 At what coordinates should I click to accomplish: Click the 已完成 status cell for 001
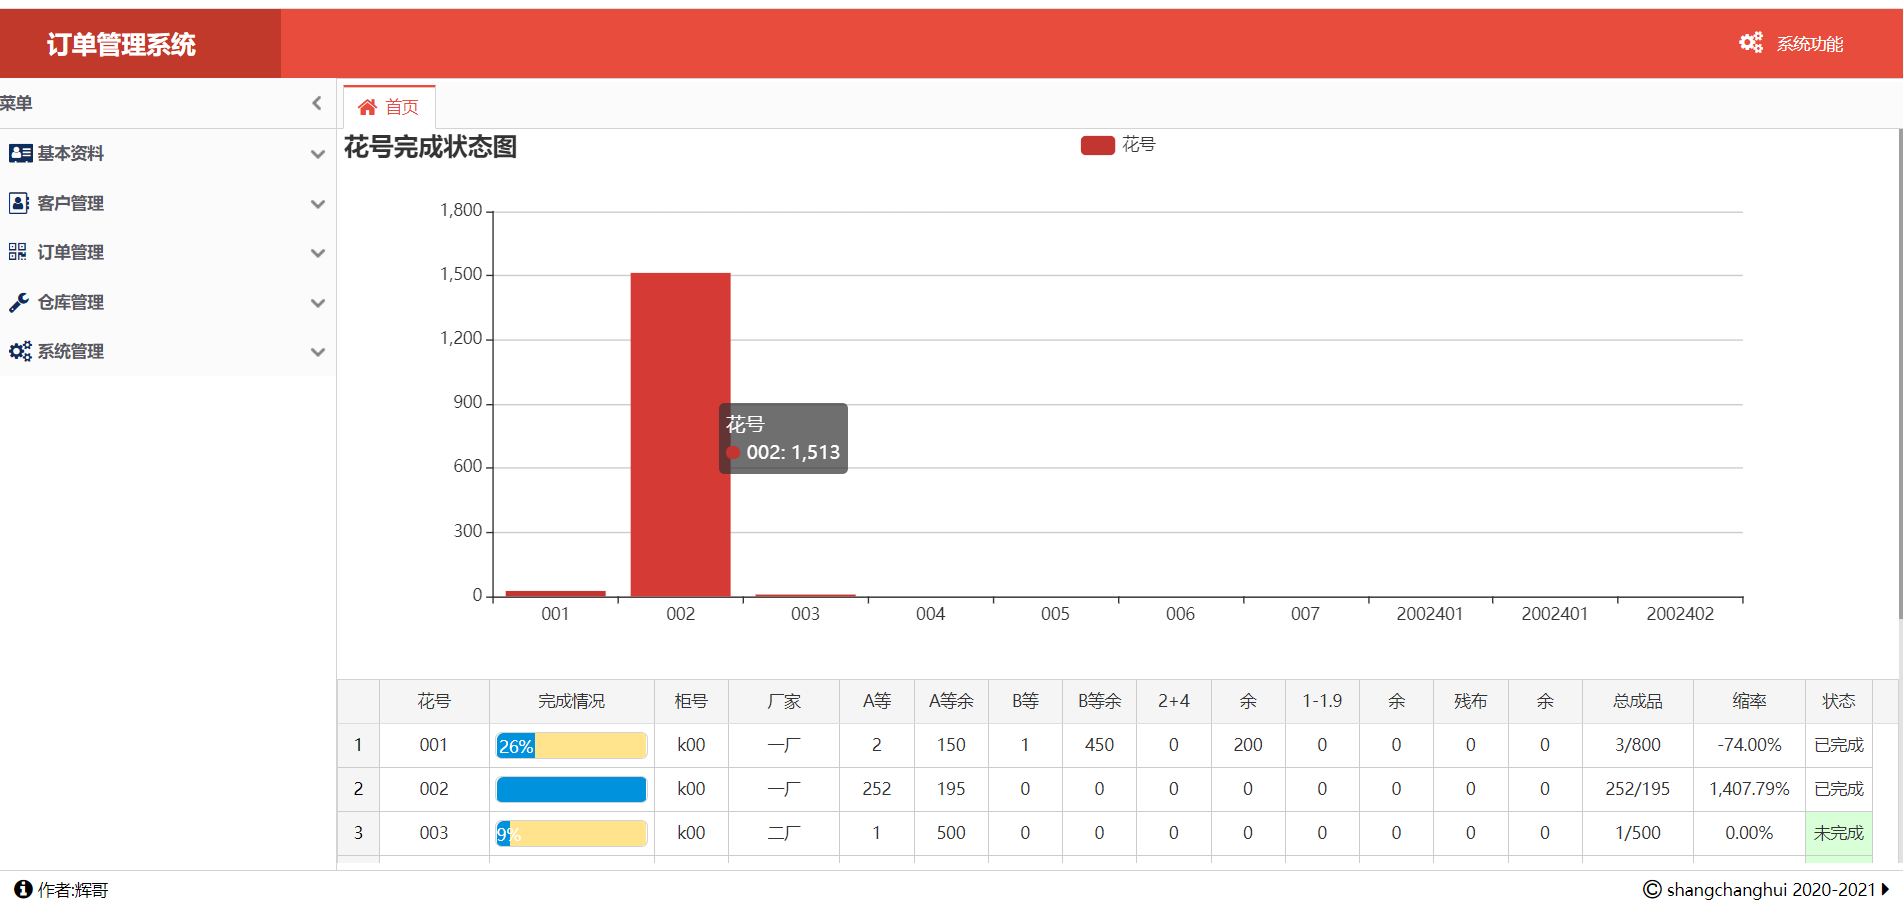coord(1839,745)
